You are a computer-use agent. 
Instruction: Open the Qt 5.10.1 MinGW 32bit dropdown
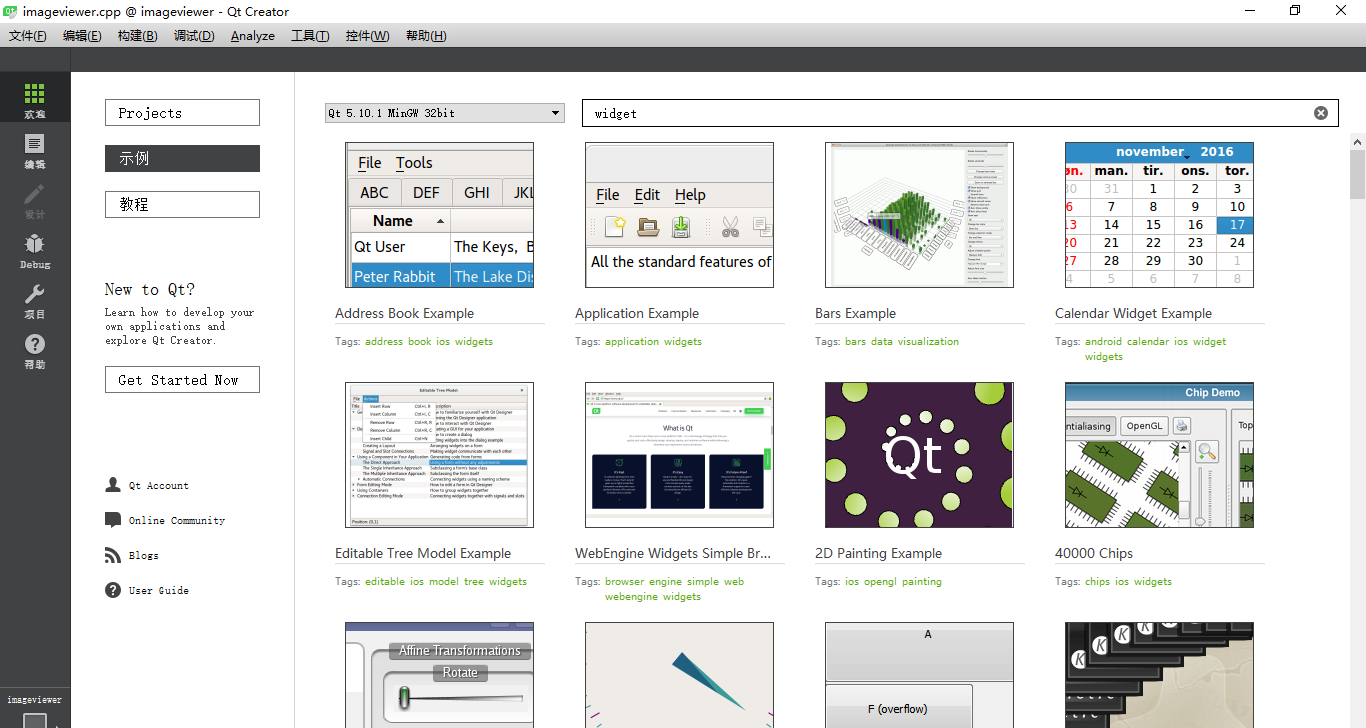click(x=444, y=113)
